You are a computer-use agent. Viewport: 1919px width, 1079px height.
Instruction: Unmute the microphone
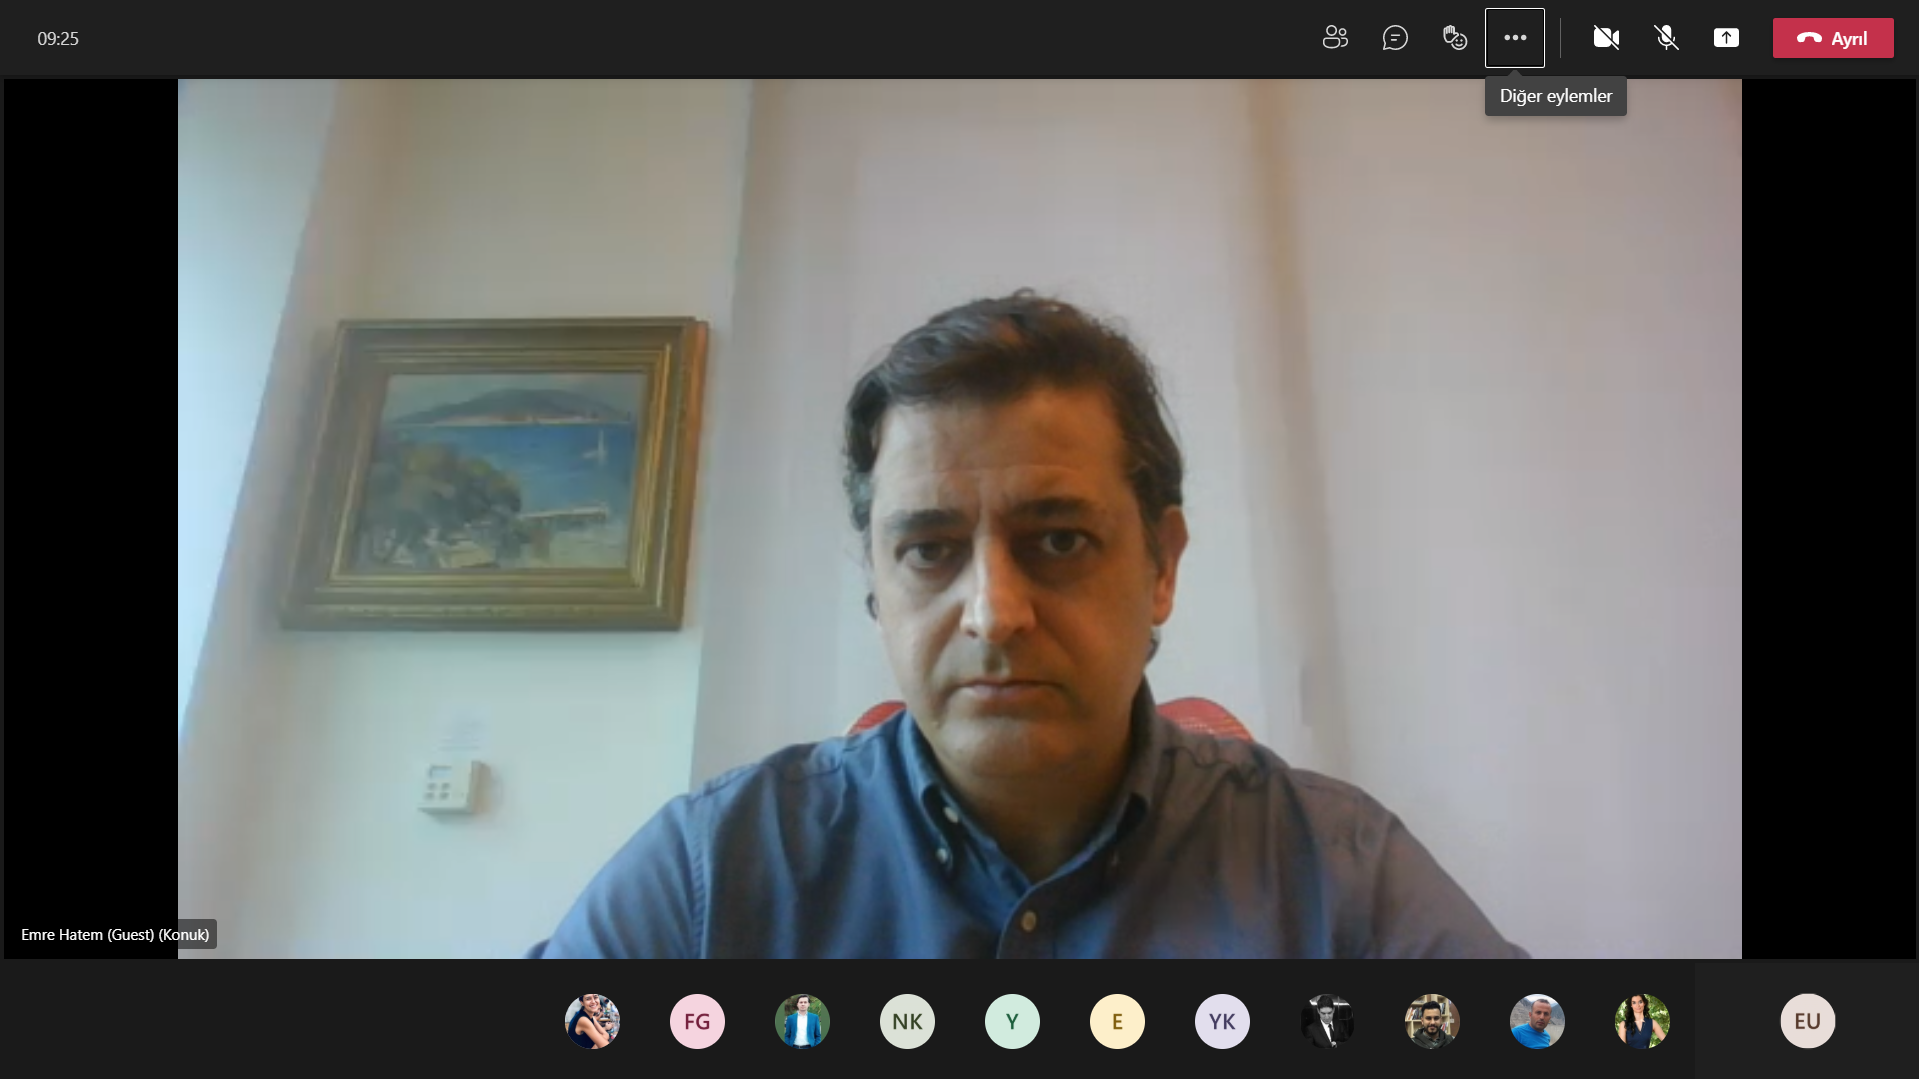[1666, 38]
